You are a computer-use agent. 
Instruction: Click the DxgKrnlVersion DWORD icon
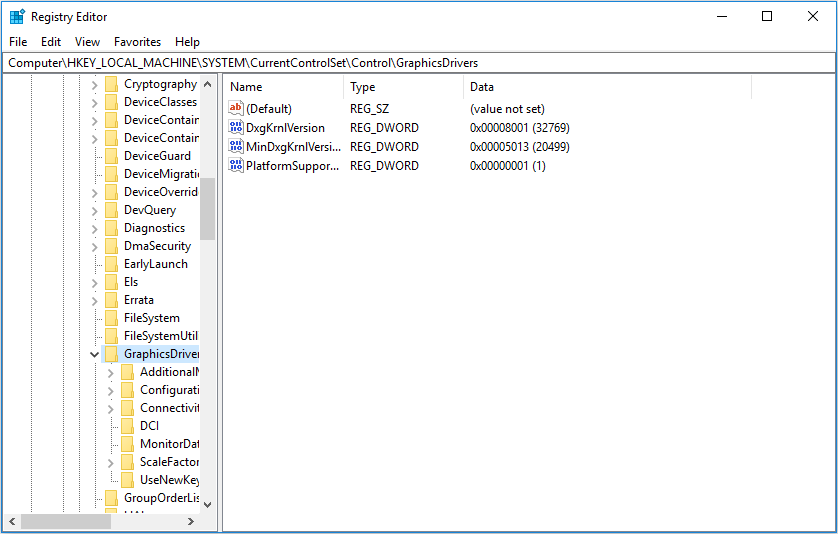coord(236,127)
